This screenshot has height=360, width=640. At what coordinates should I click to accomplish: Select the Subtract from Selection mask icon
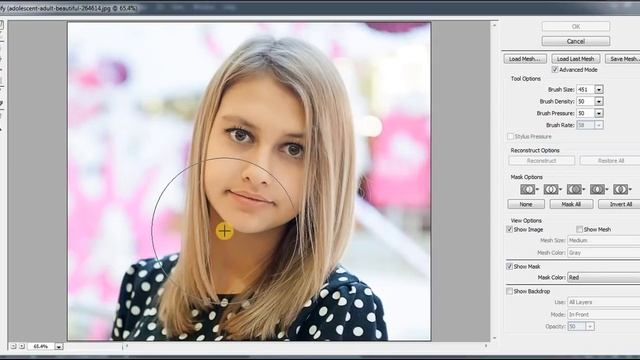(575, 189)
